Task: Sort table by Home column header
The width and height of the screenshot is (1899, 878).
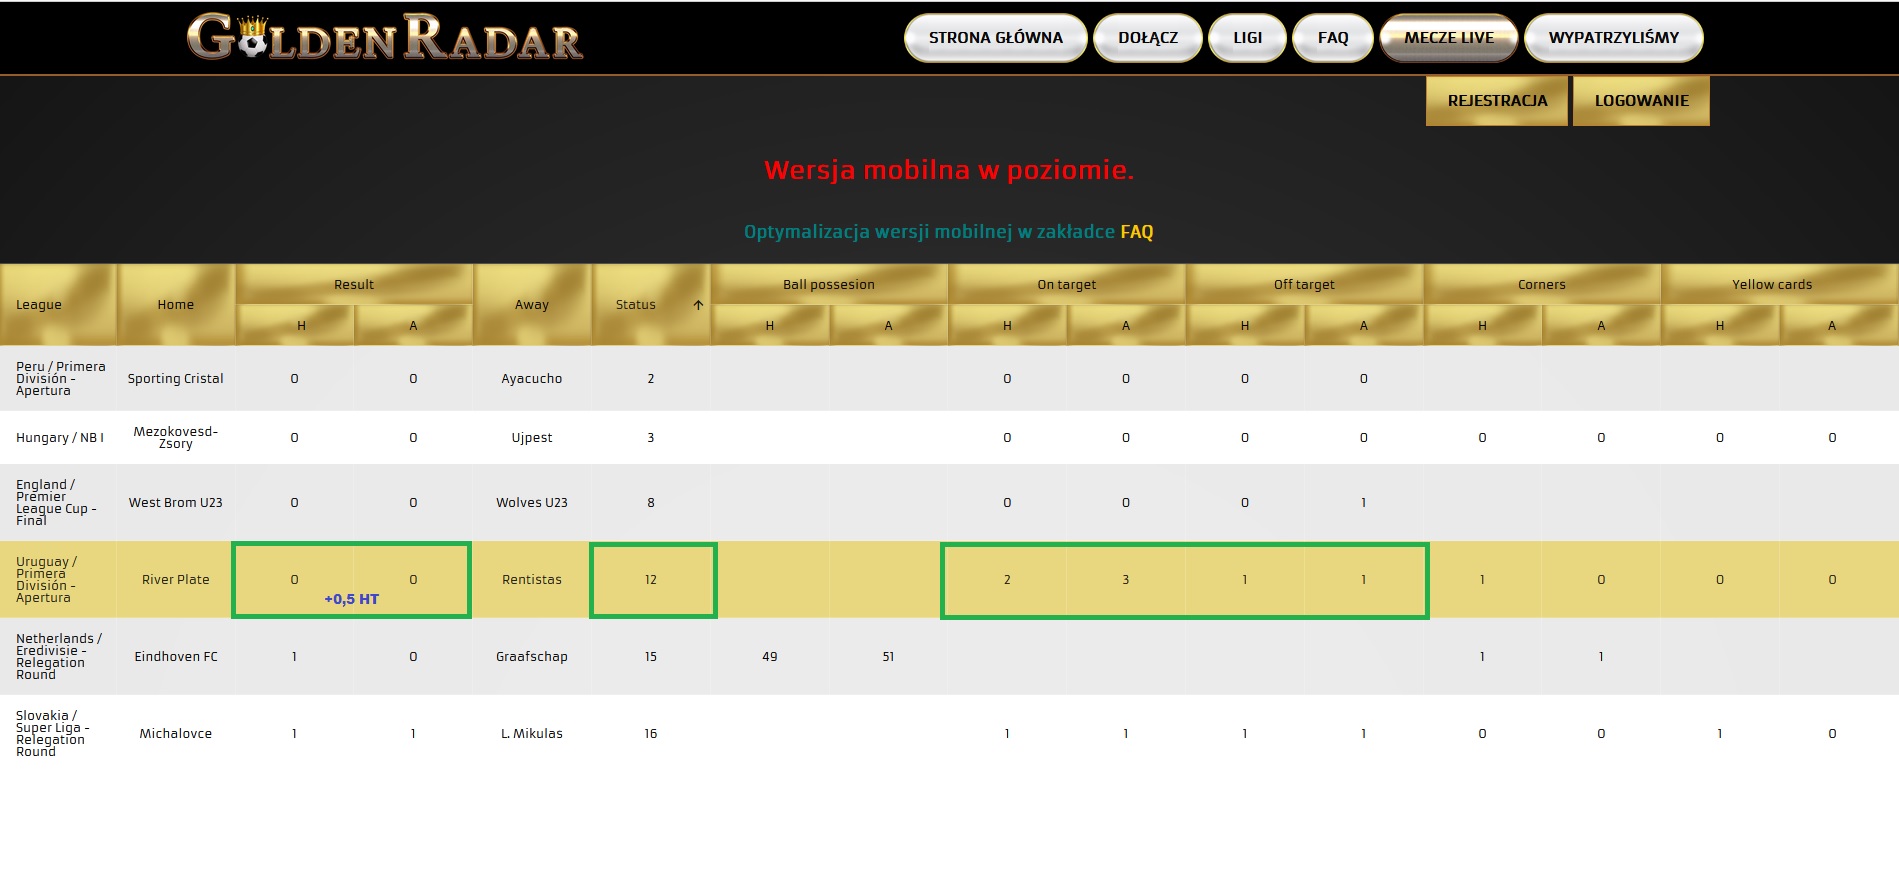Action: coord(176,305)
